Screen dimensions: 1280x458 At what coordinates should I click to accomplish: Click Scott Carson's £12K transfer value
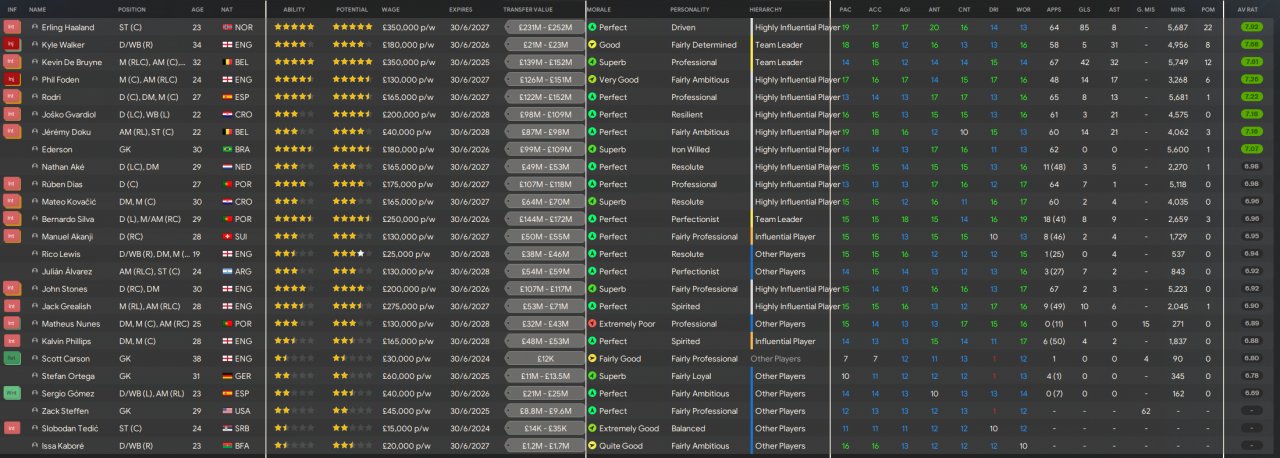coord(543,358)
